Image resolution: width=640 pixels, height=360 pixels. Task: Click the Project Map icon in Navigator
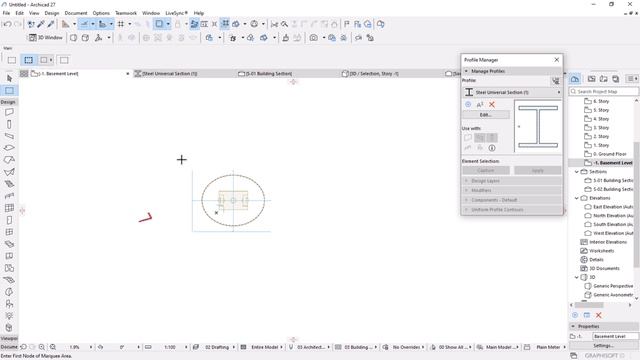coord(575,79)
